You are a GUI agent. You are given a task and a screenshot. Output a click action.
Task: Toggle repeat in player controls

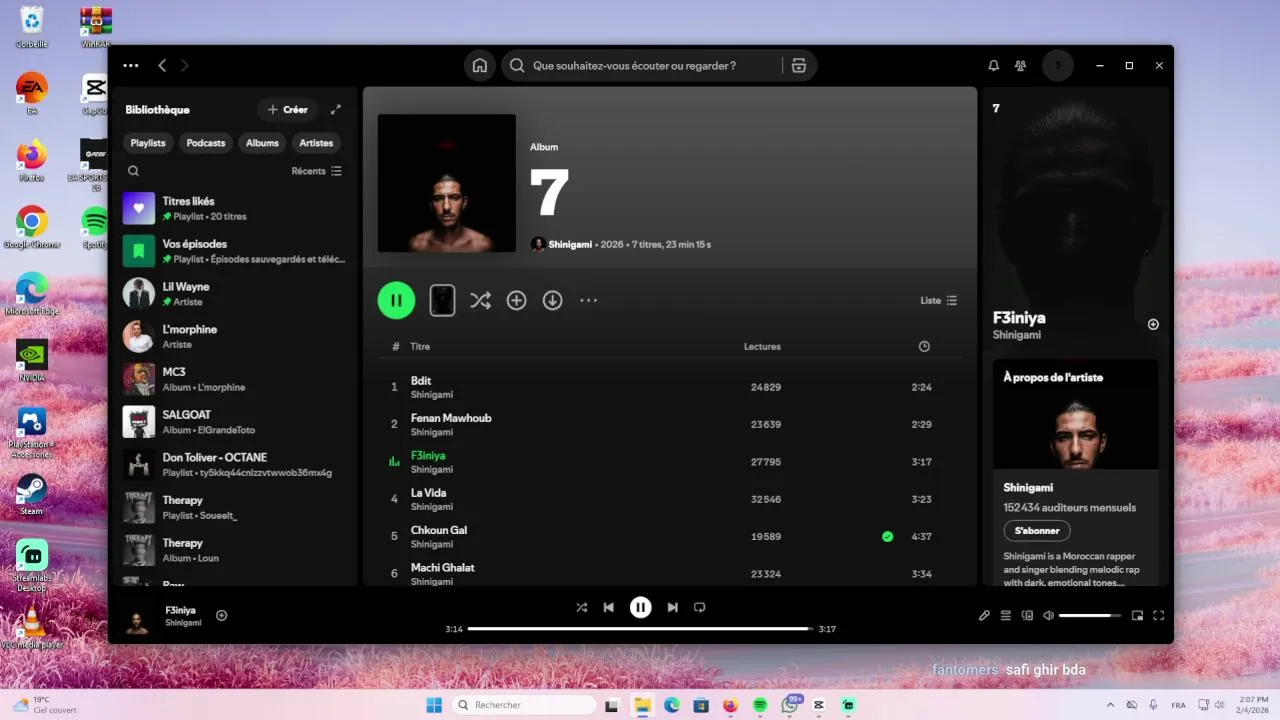tap(700, 607)
